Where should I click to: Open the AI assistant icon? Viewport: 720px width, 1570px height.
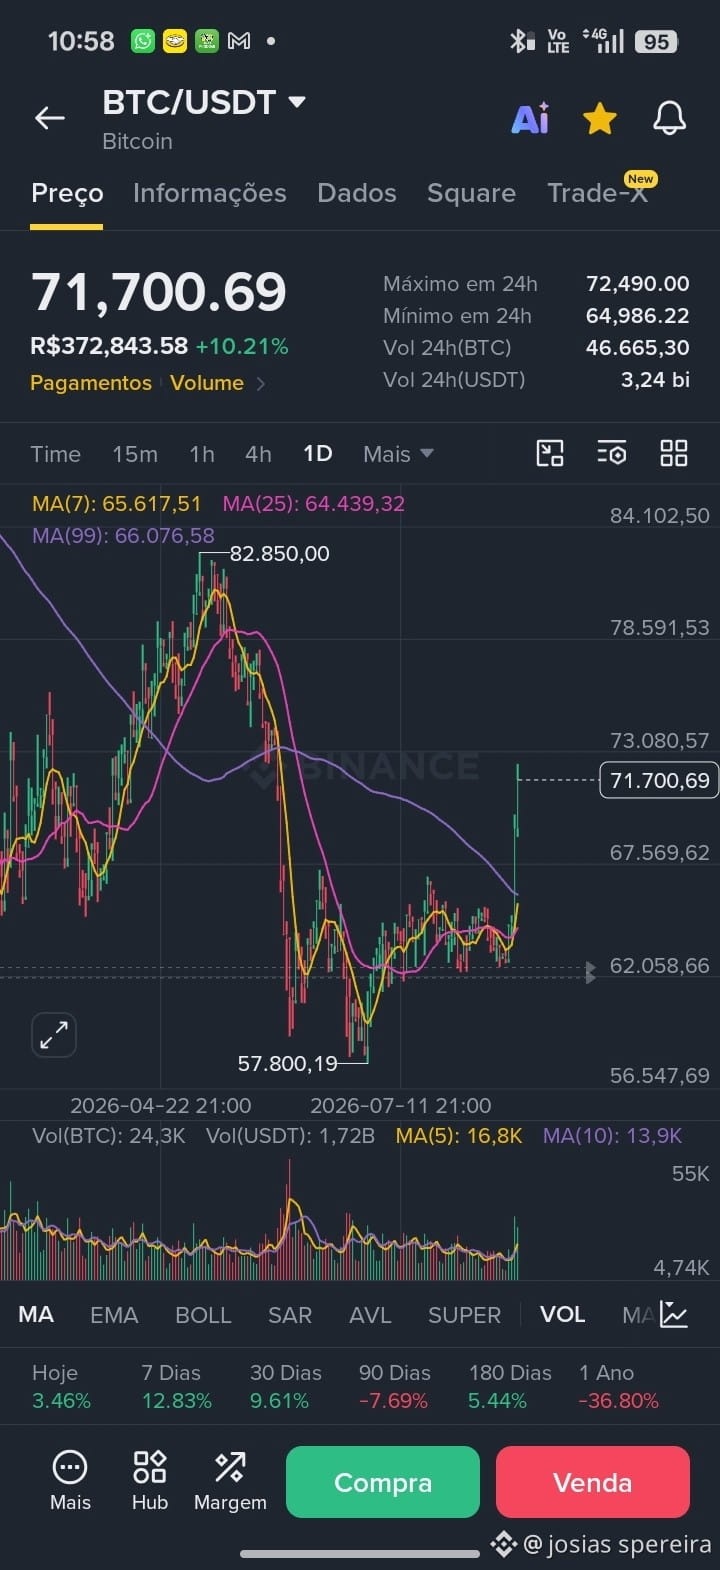[x=530, y=118]
